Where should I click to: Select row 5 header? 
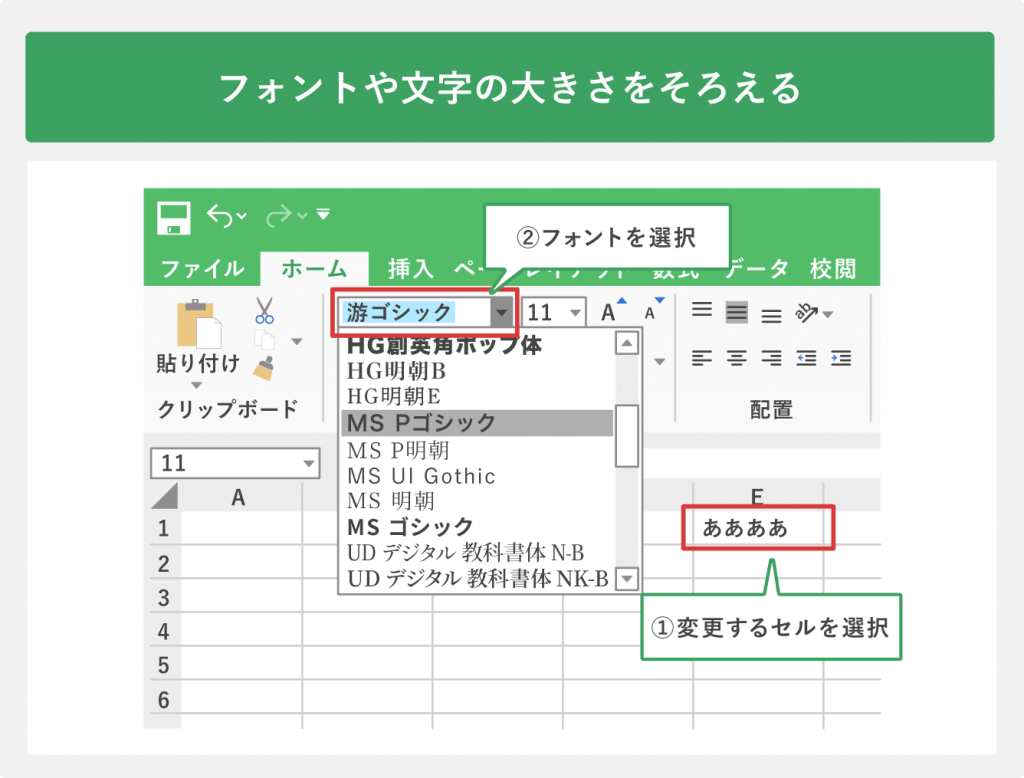[x=164, y=665]
